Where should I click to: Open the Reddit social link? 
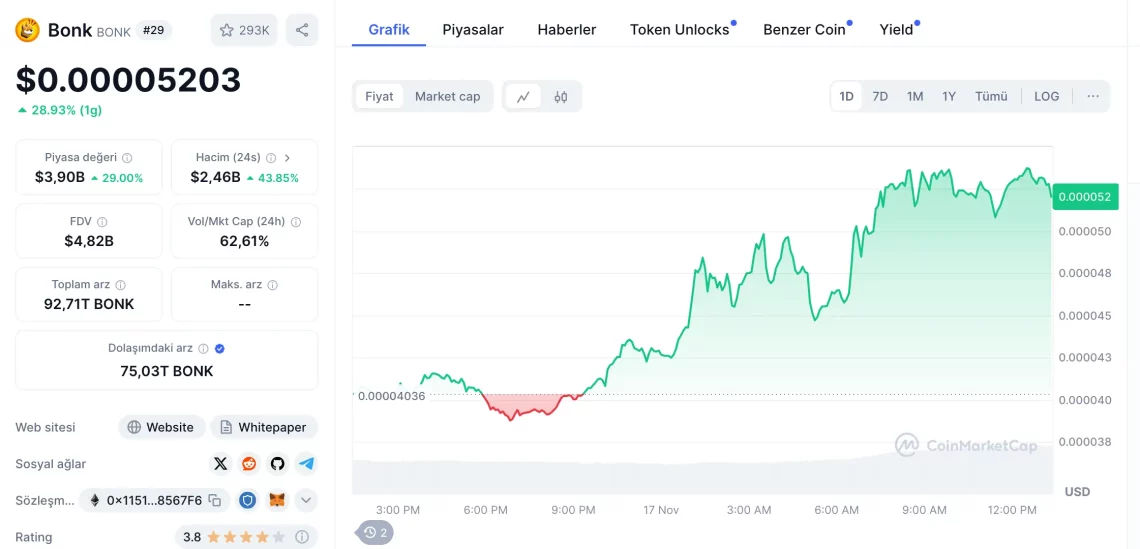tap(249, 464)
